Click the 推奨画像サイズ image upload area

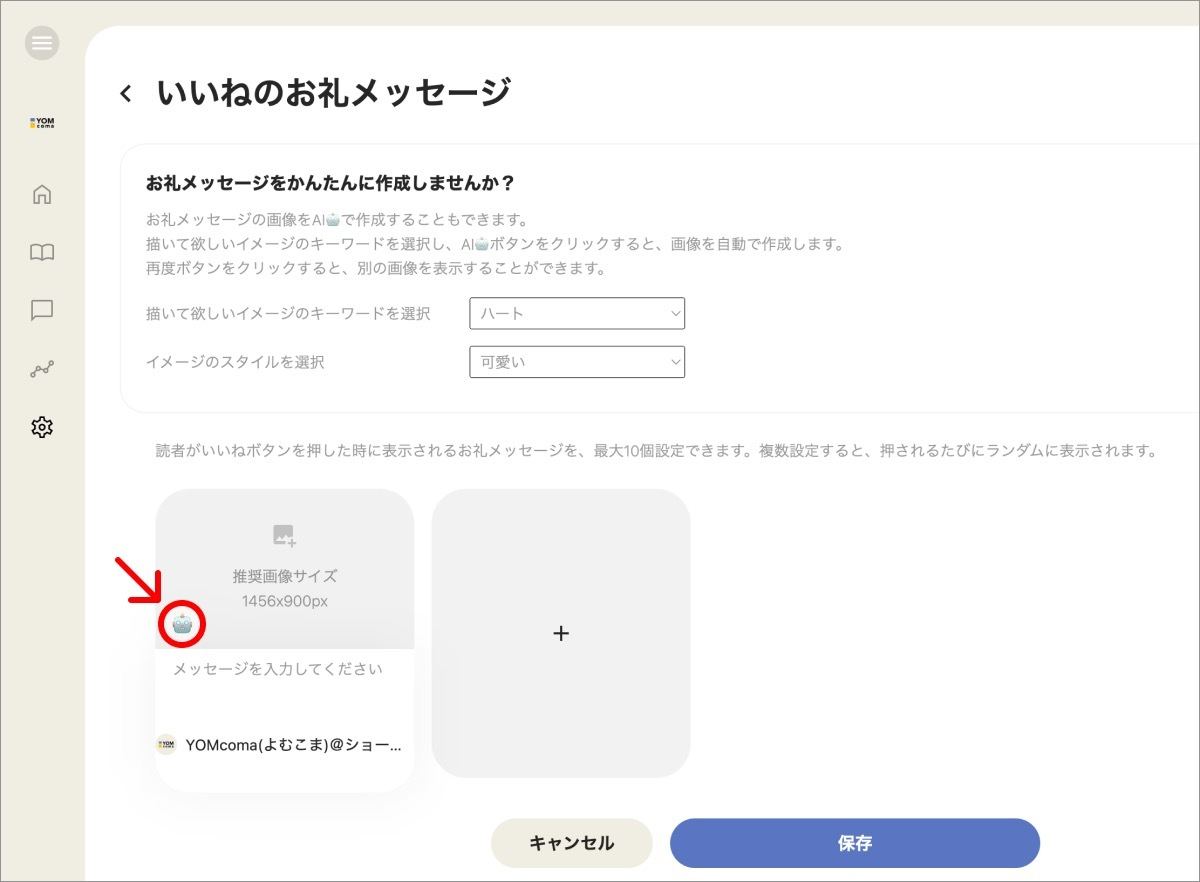[285, 569]
